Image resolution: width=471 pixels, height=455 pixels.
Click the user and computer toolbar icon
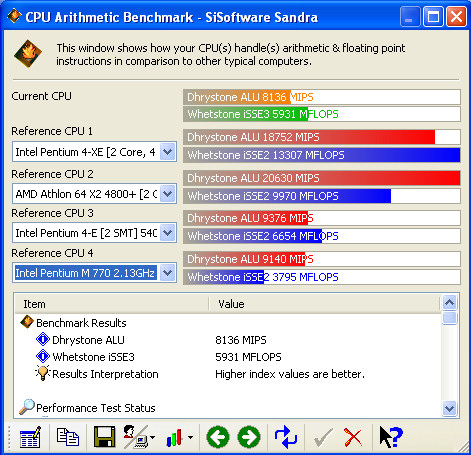[x=136, y=437]
